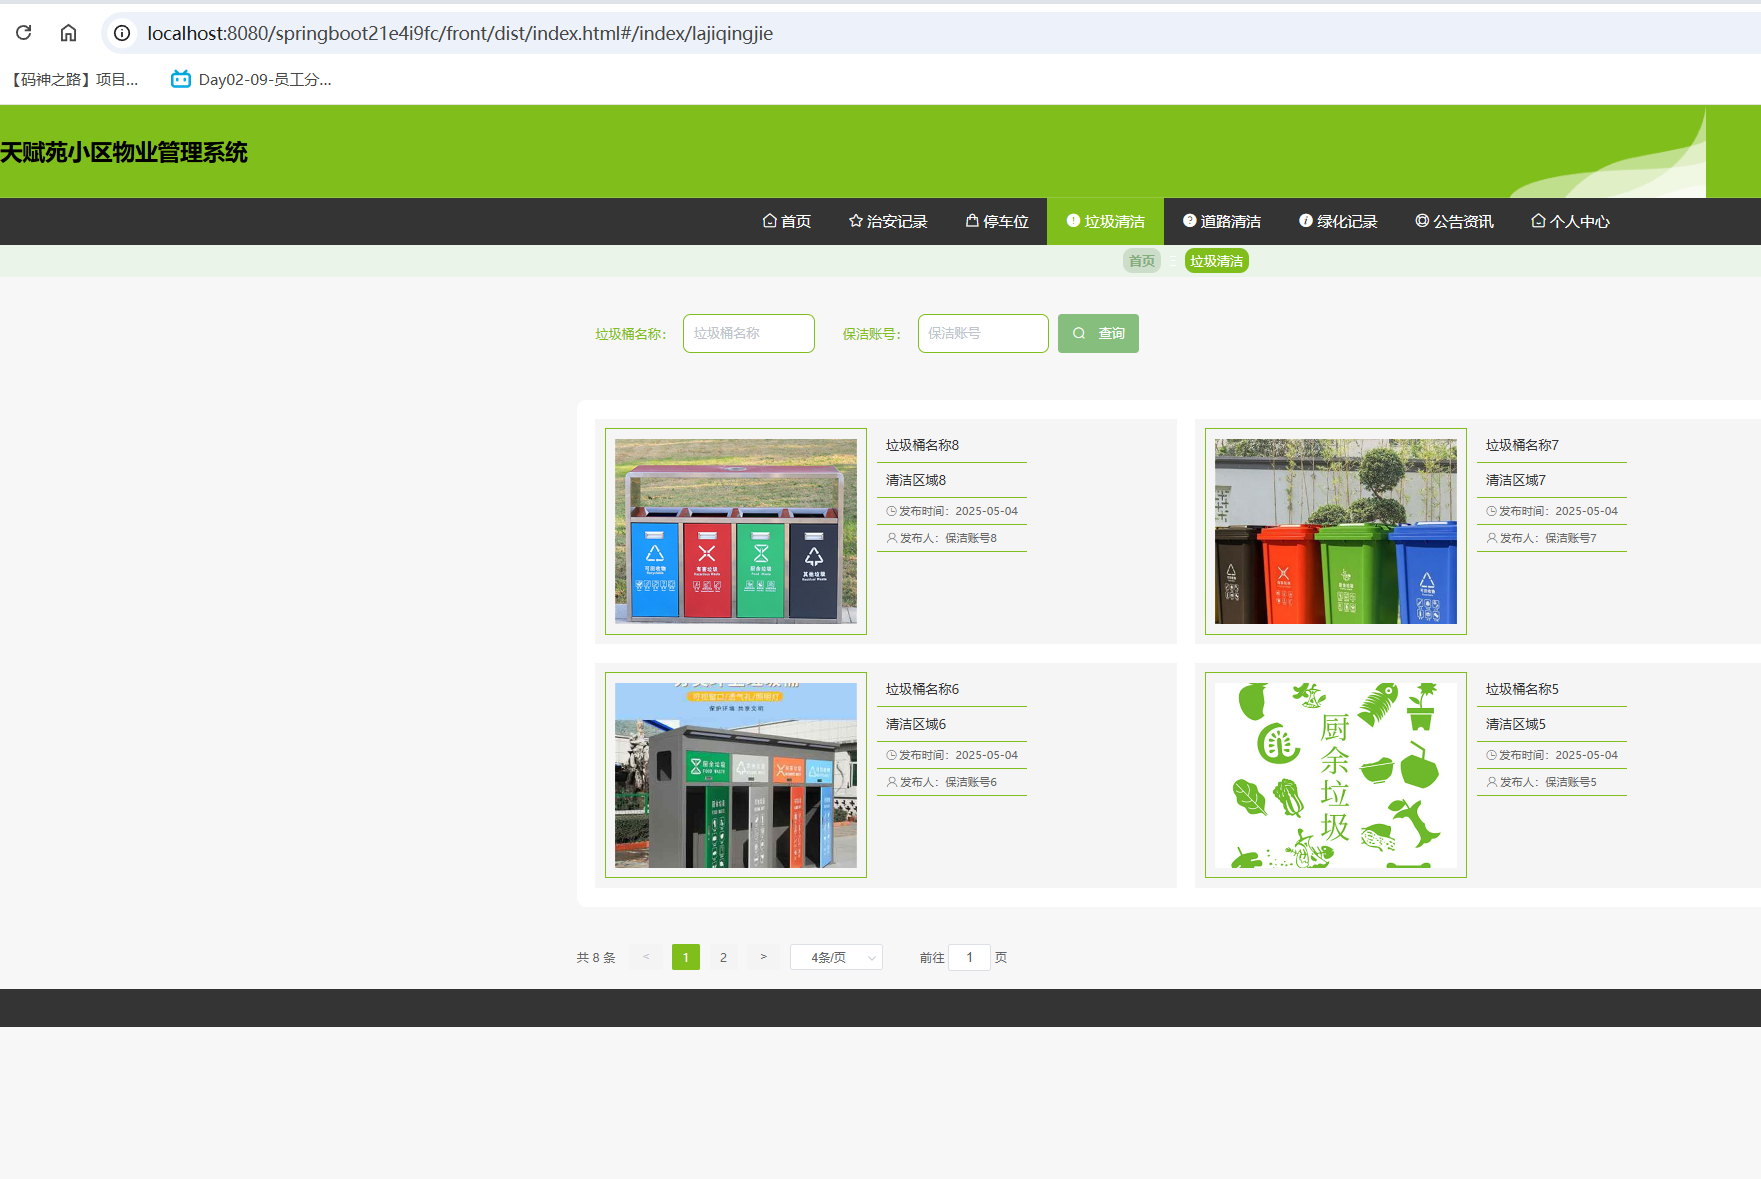The image size is (1761, 1179).
Task: Click the browser home icon
Action: pyautogui.click(x=68, y=33)
